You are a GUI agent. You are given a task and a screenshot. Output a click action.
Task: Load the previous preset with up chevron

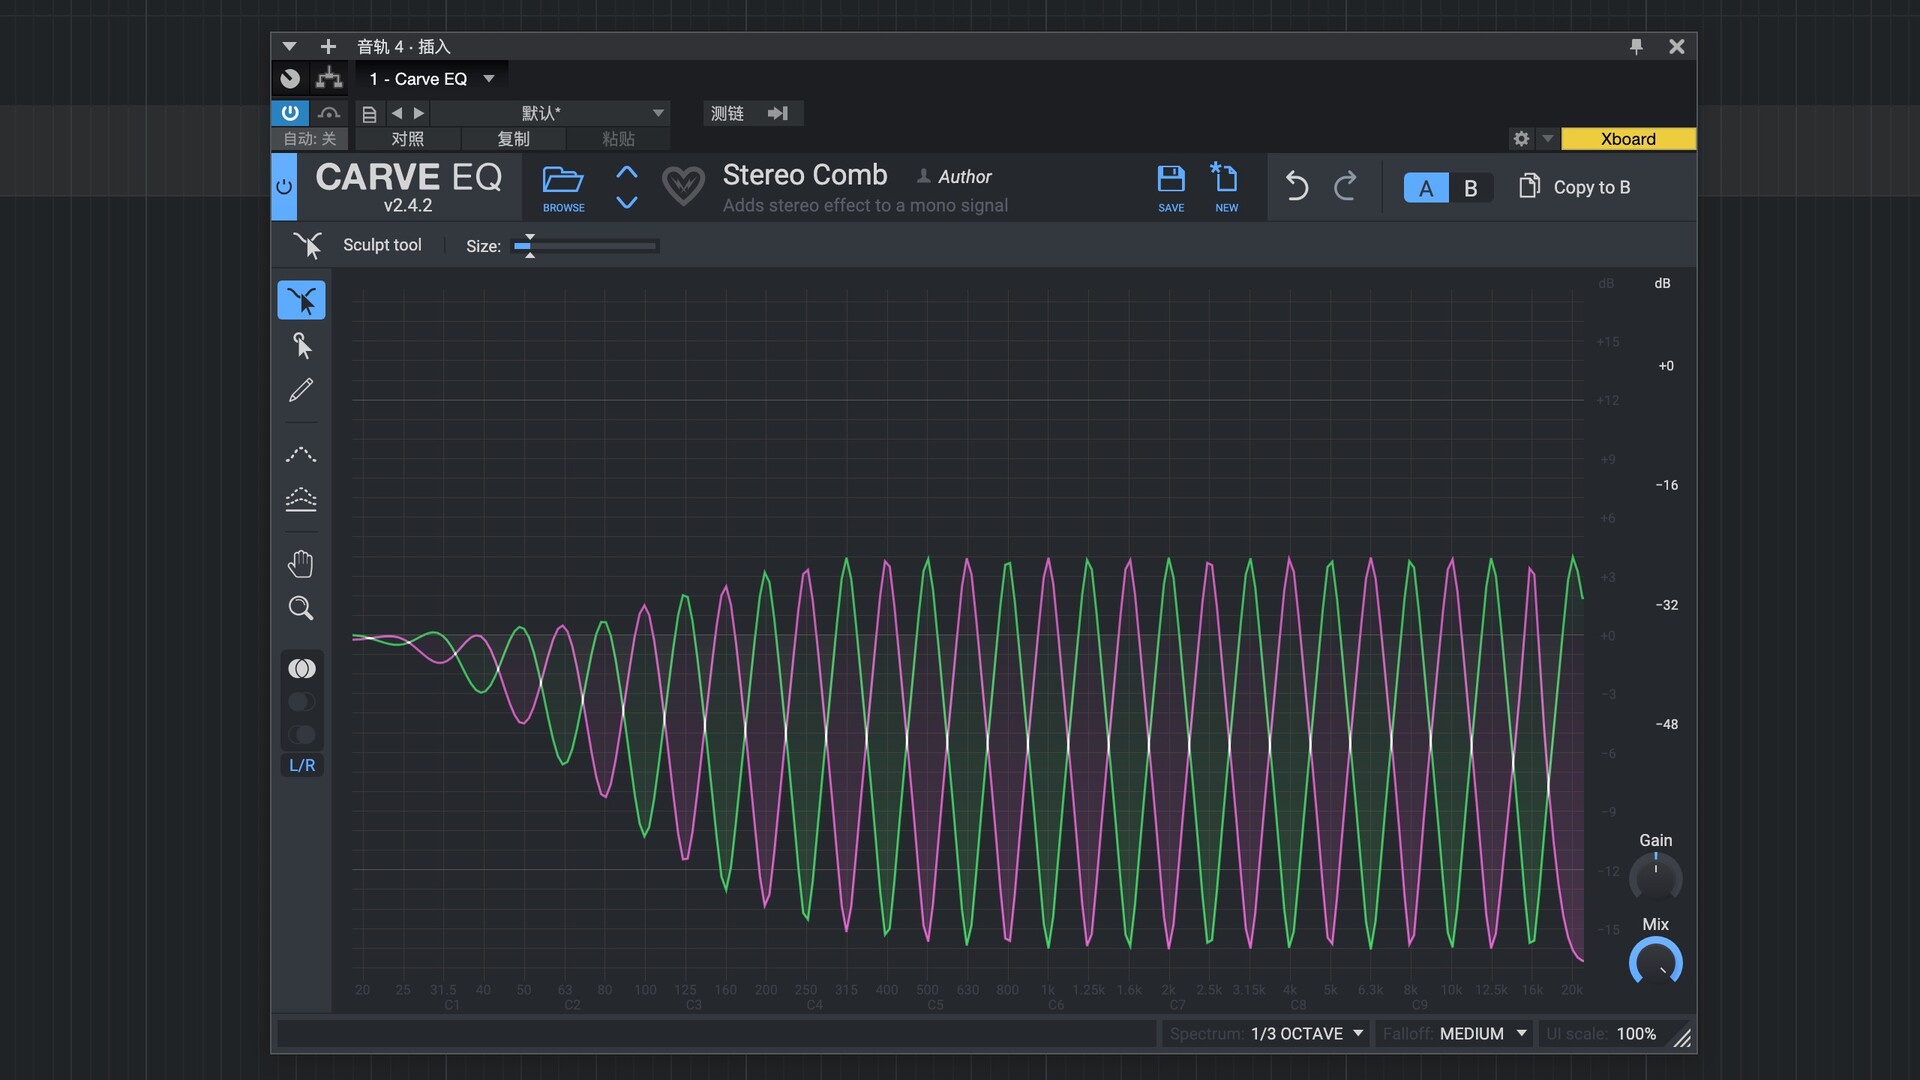pos(627,172)
